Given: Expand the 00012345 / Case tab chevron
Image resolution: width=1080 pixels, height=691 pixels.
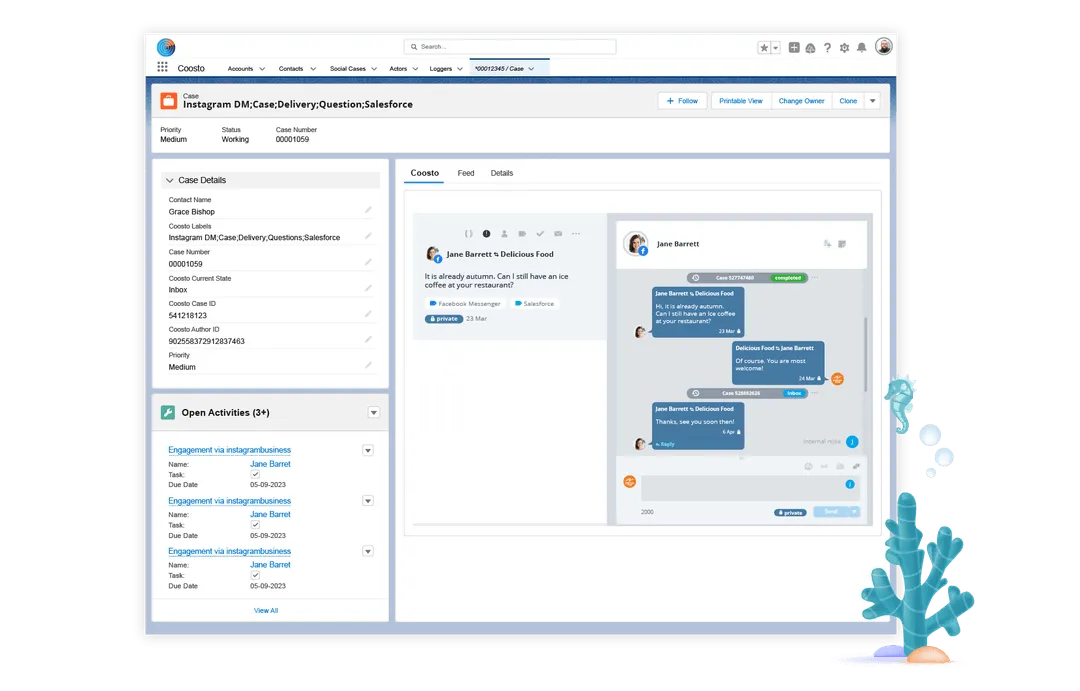Looking at the screenshot, I should [x=531, y=69].
